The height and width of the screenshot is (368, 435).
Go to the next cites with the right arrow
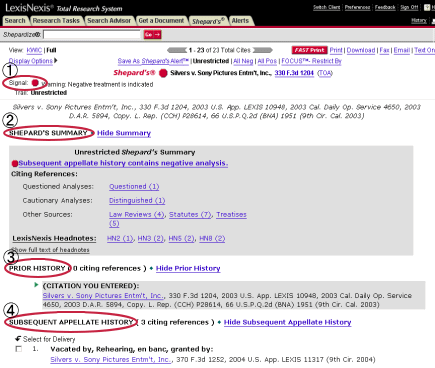click(262, 50)
